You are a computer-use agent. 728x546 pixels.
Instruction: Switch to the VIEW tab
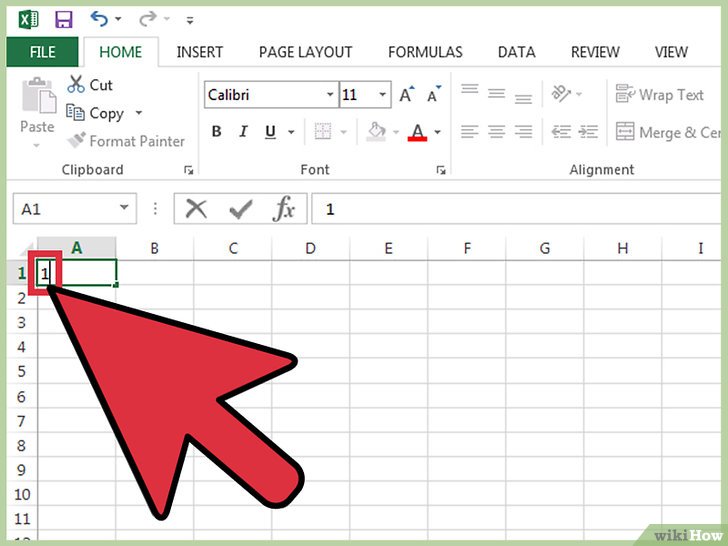[671, 52]
